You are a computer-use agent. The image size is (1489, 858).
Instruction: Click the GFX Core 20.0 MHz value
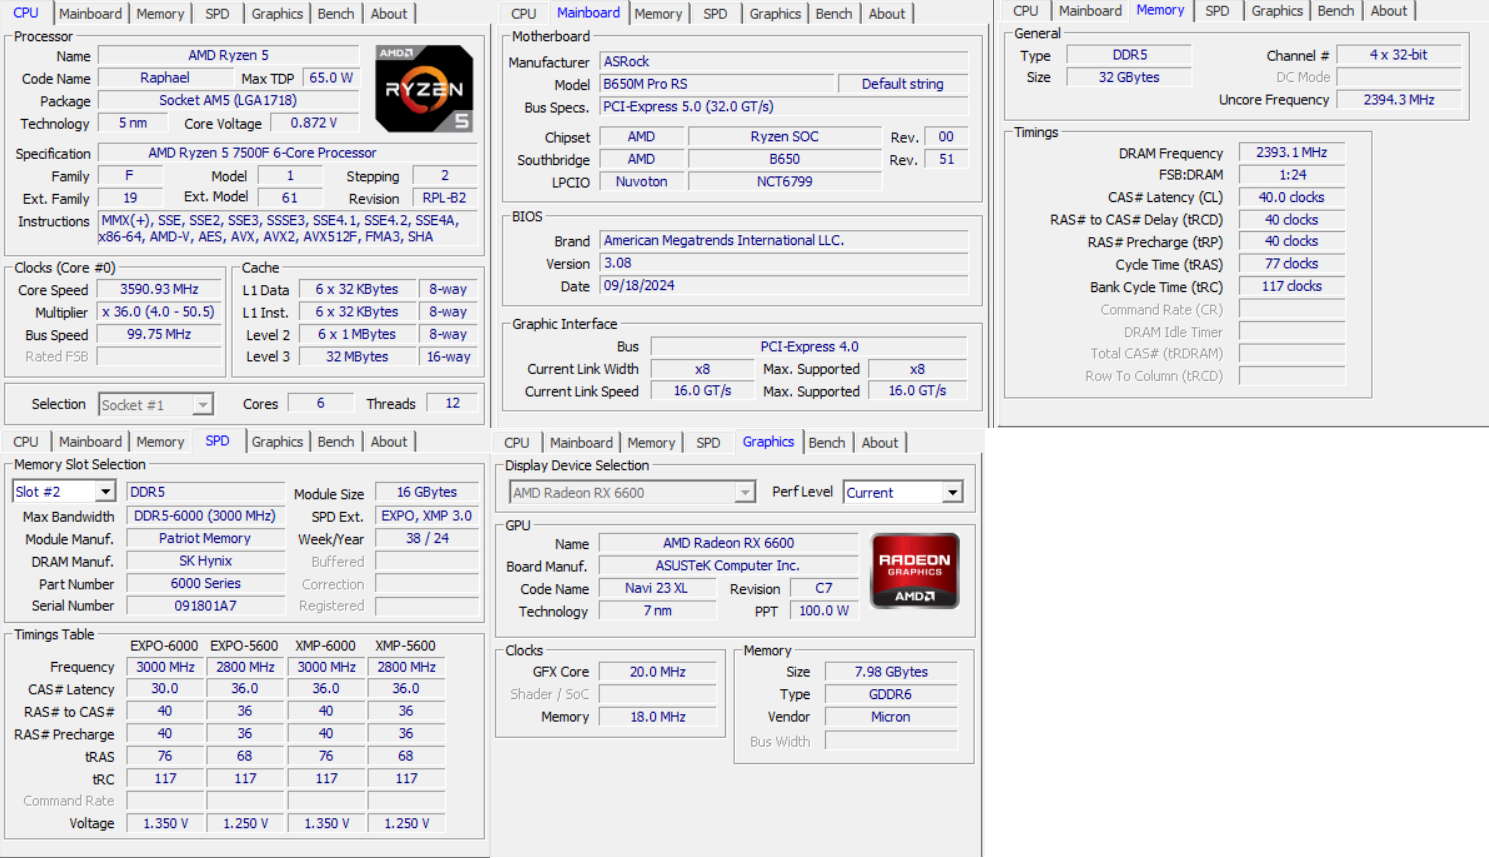coord(657,672)
